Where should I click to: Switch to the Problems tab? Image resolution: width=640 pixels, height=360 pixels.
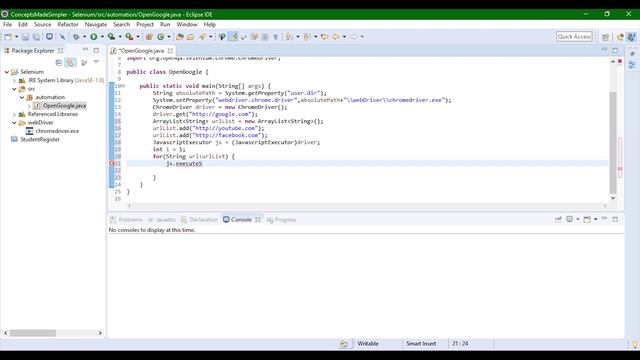(x=126, y=220)
